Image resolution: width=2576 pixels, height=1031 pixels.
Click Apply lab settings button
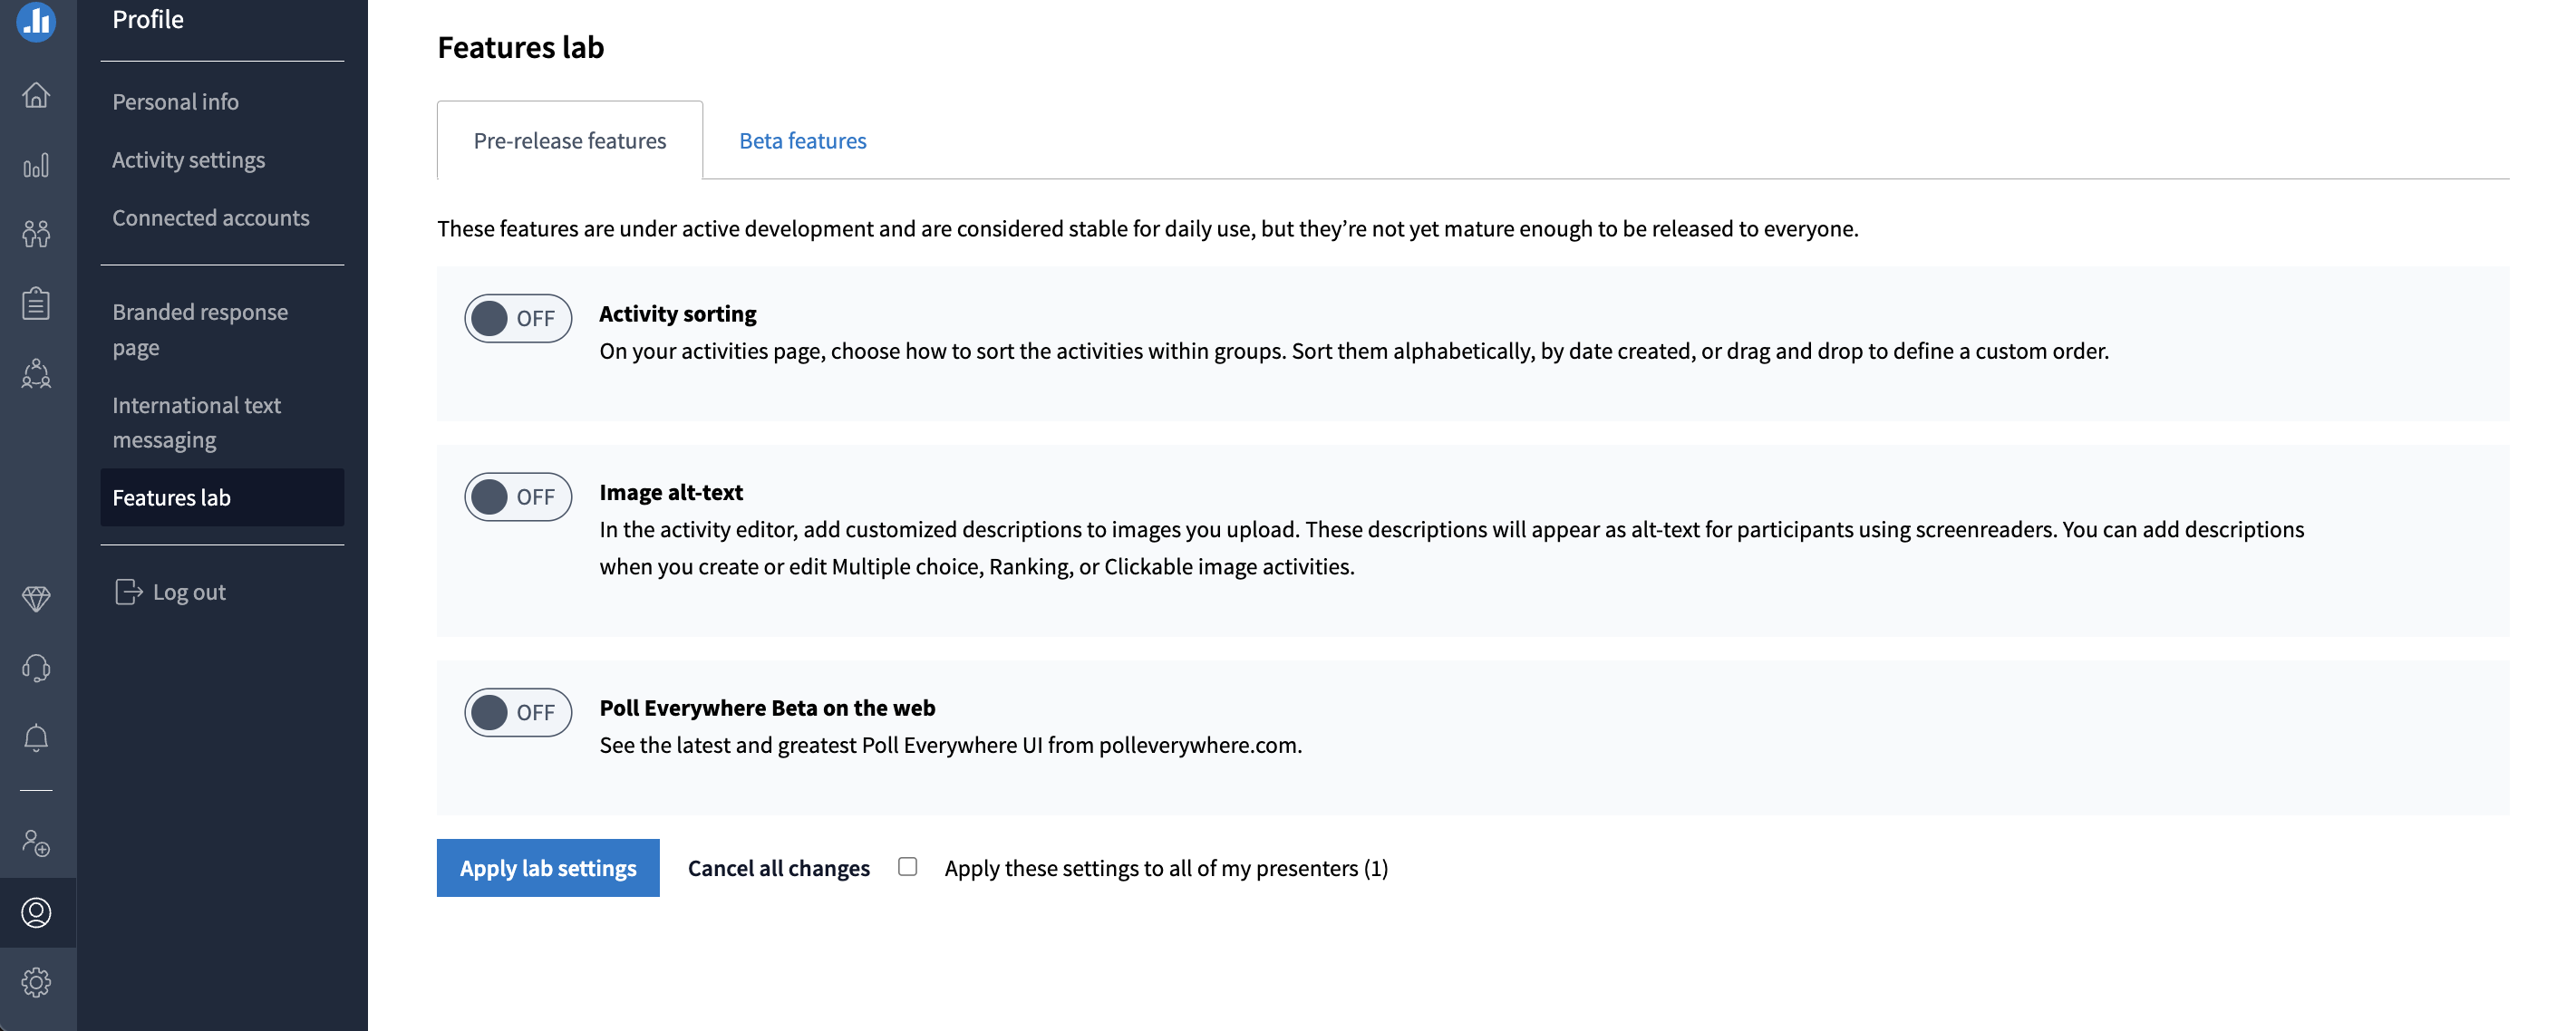point(548,867)
